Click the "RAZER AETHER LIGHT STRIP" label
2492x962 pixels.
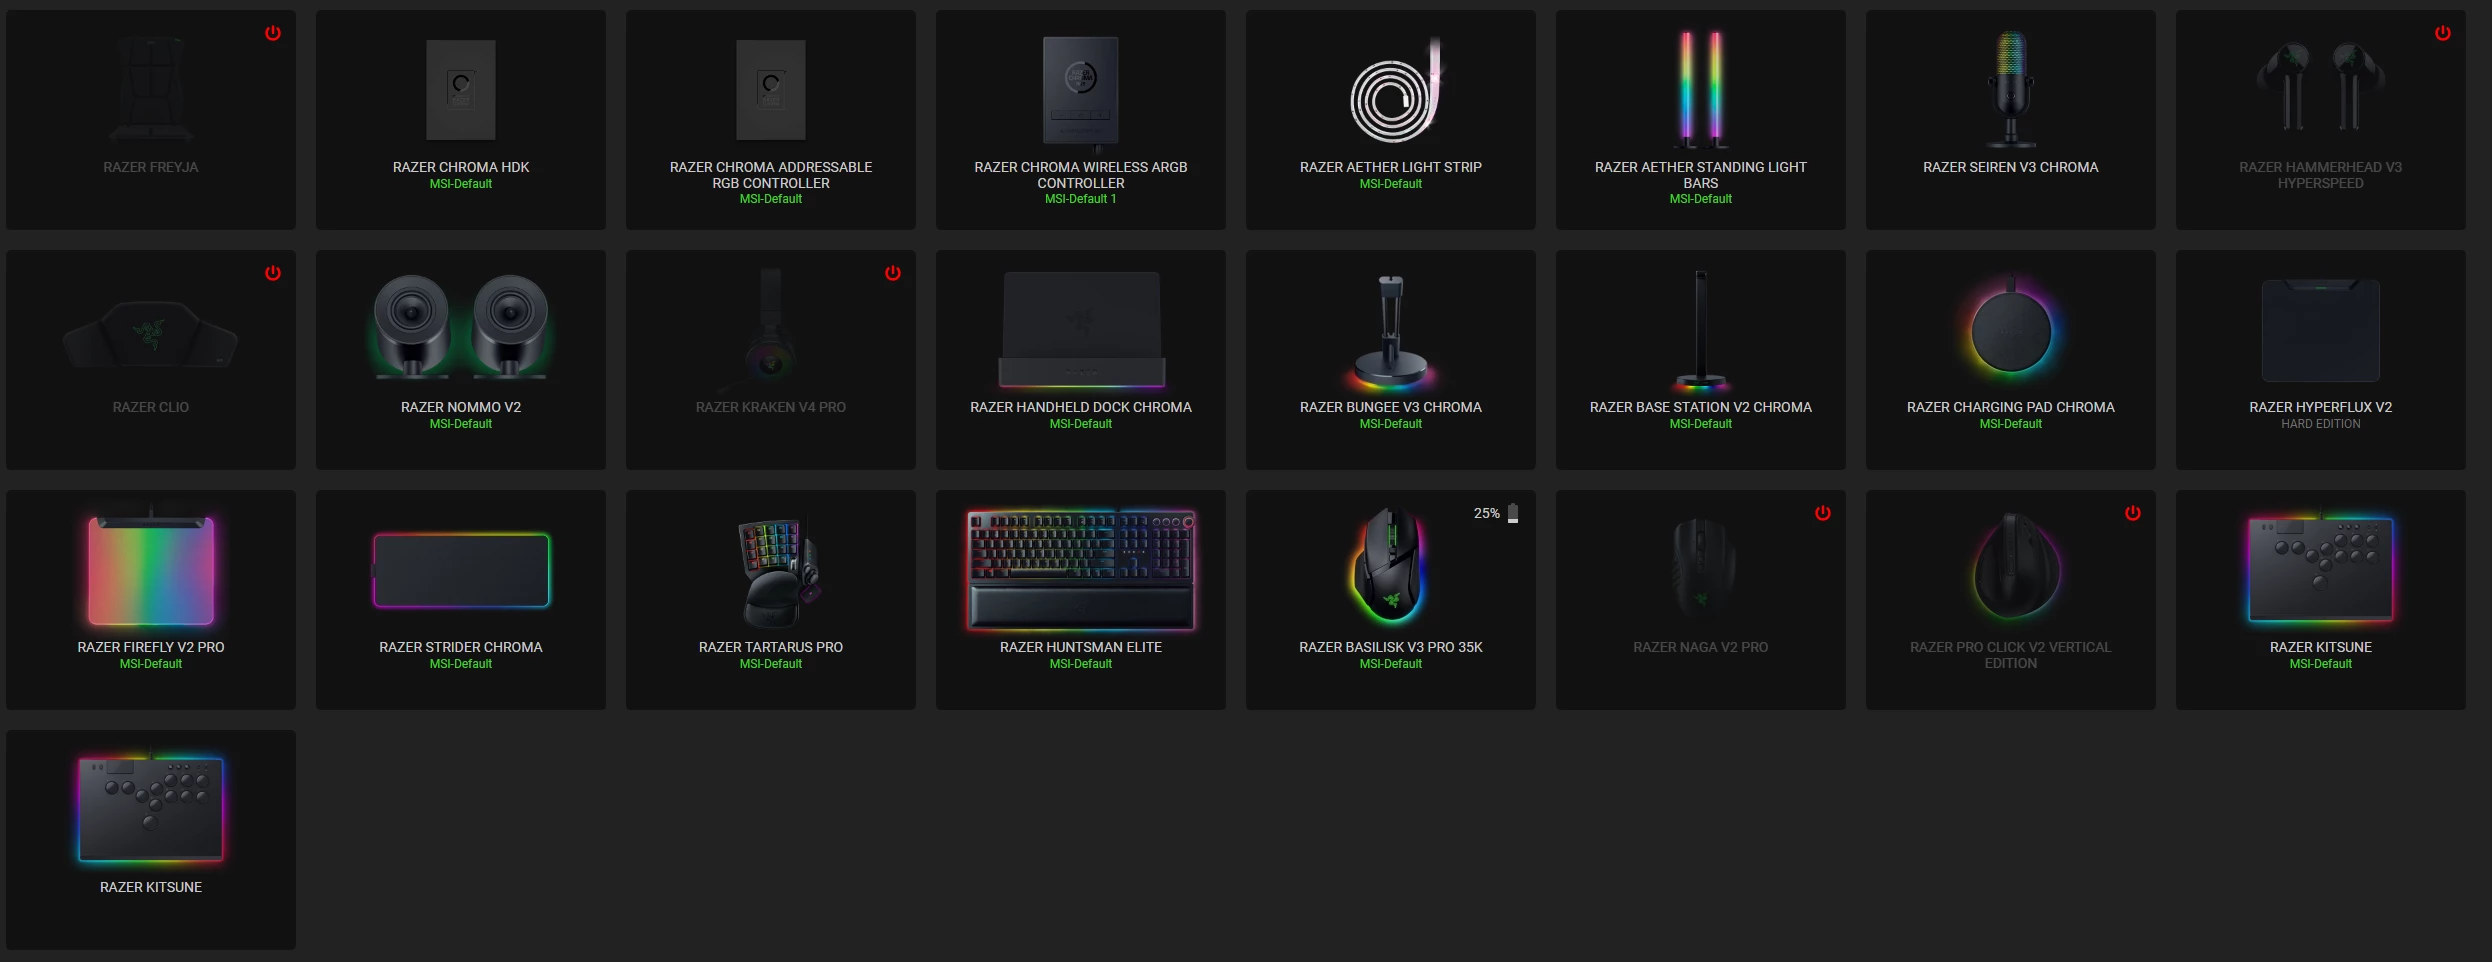[1391, 167]
